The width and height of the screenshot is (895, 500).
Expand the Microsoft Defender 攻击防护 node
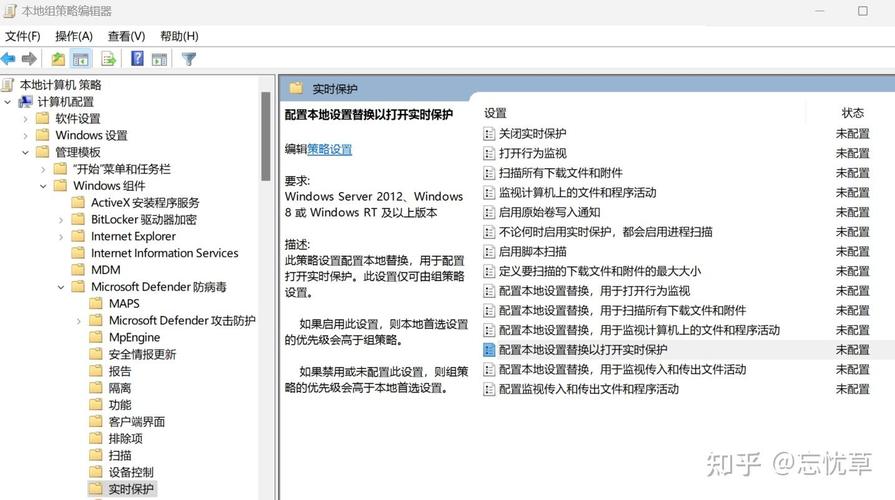pyautogui.click(x=79, y=321)
